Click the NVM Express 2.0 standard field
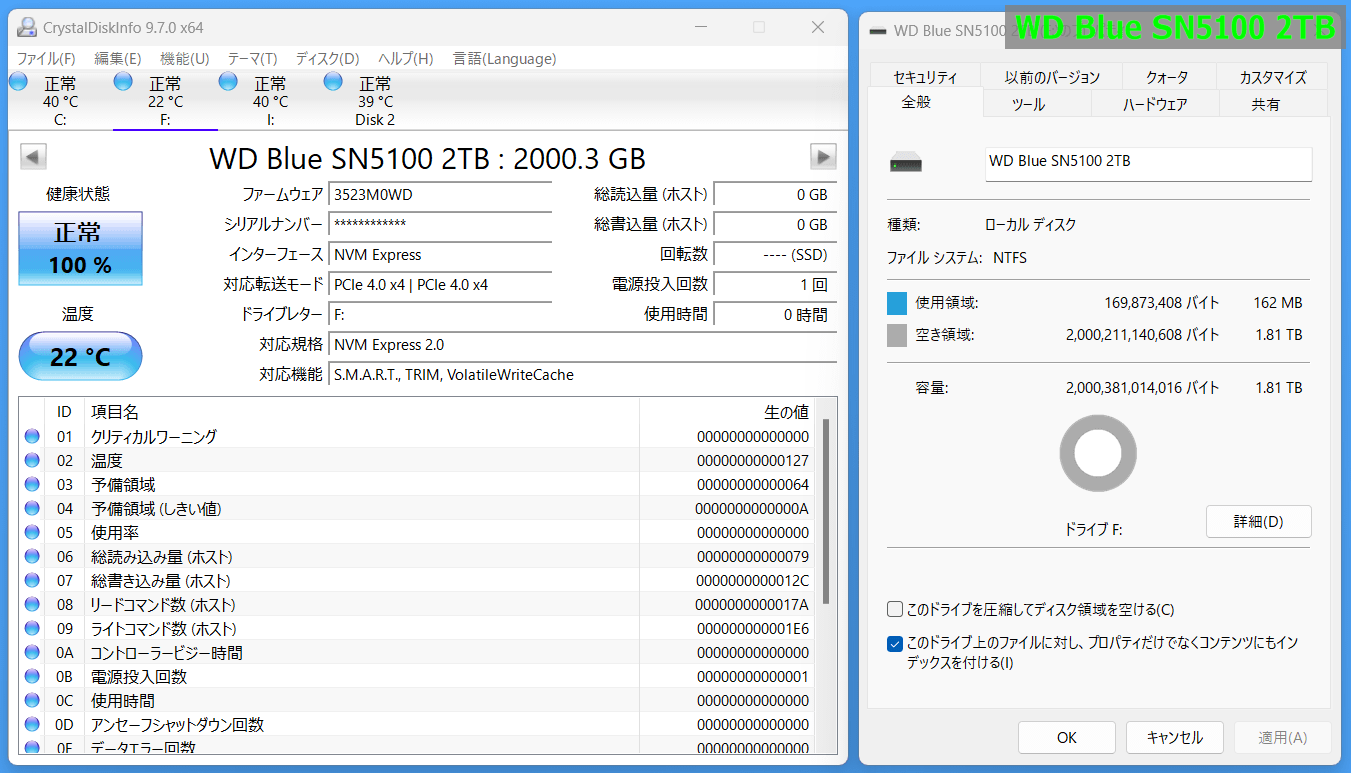This screenshot has width=1351, height=773. pos(583,345)
